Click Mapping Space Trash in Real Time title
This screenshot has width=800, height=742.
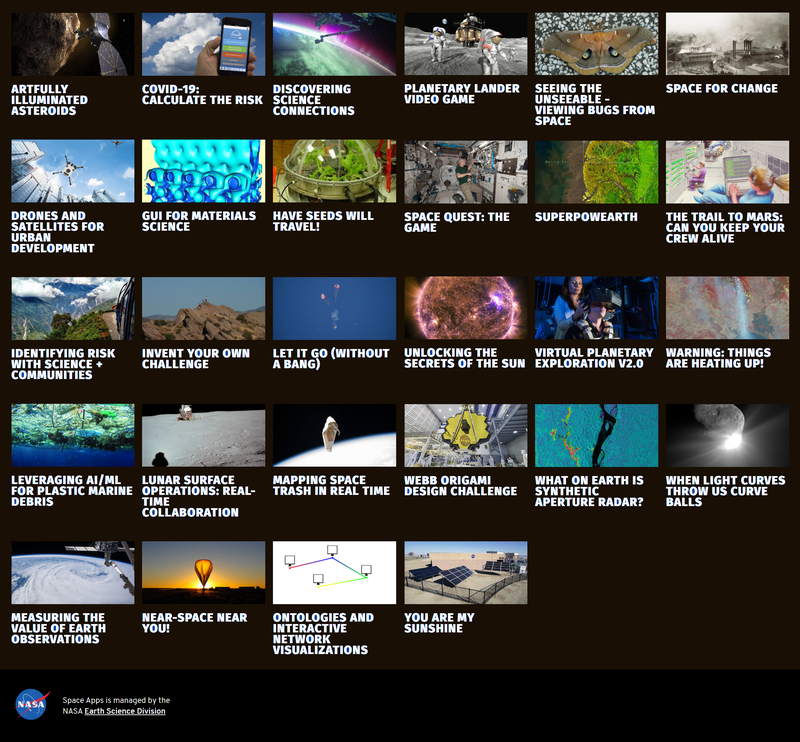[331, 485]
